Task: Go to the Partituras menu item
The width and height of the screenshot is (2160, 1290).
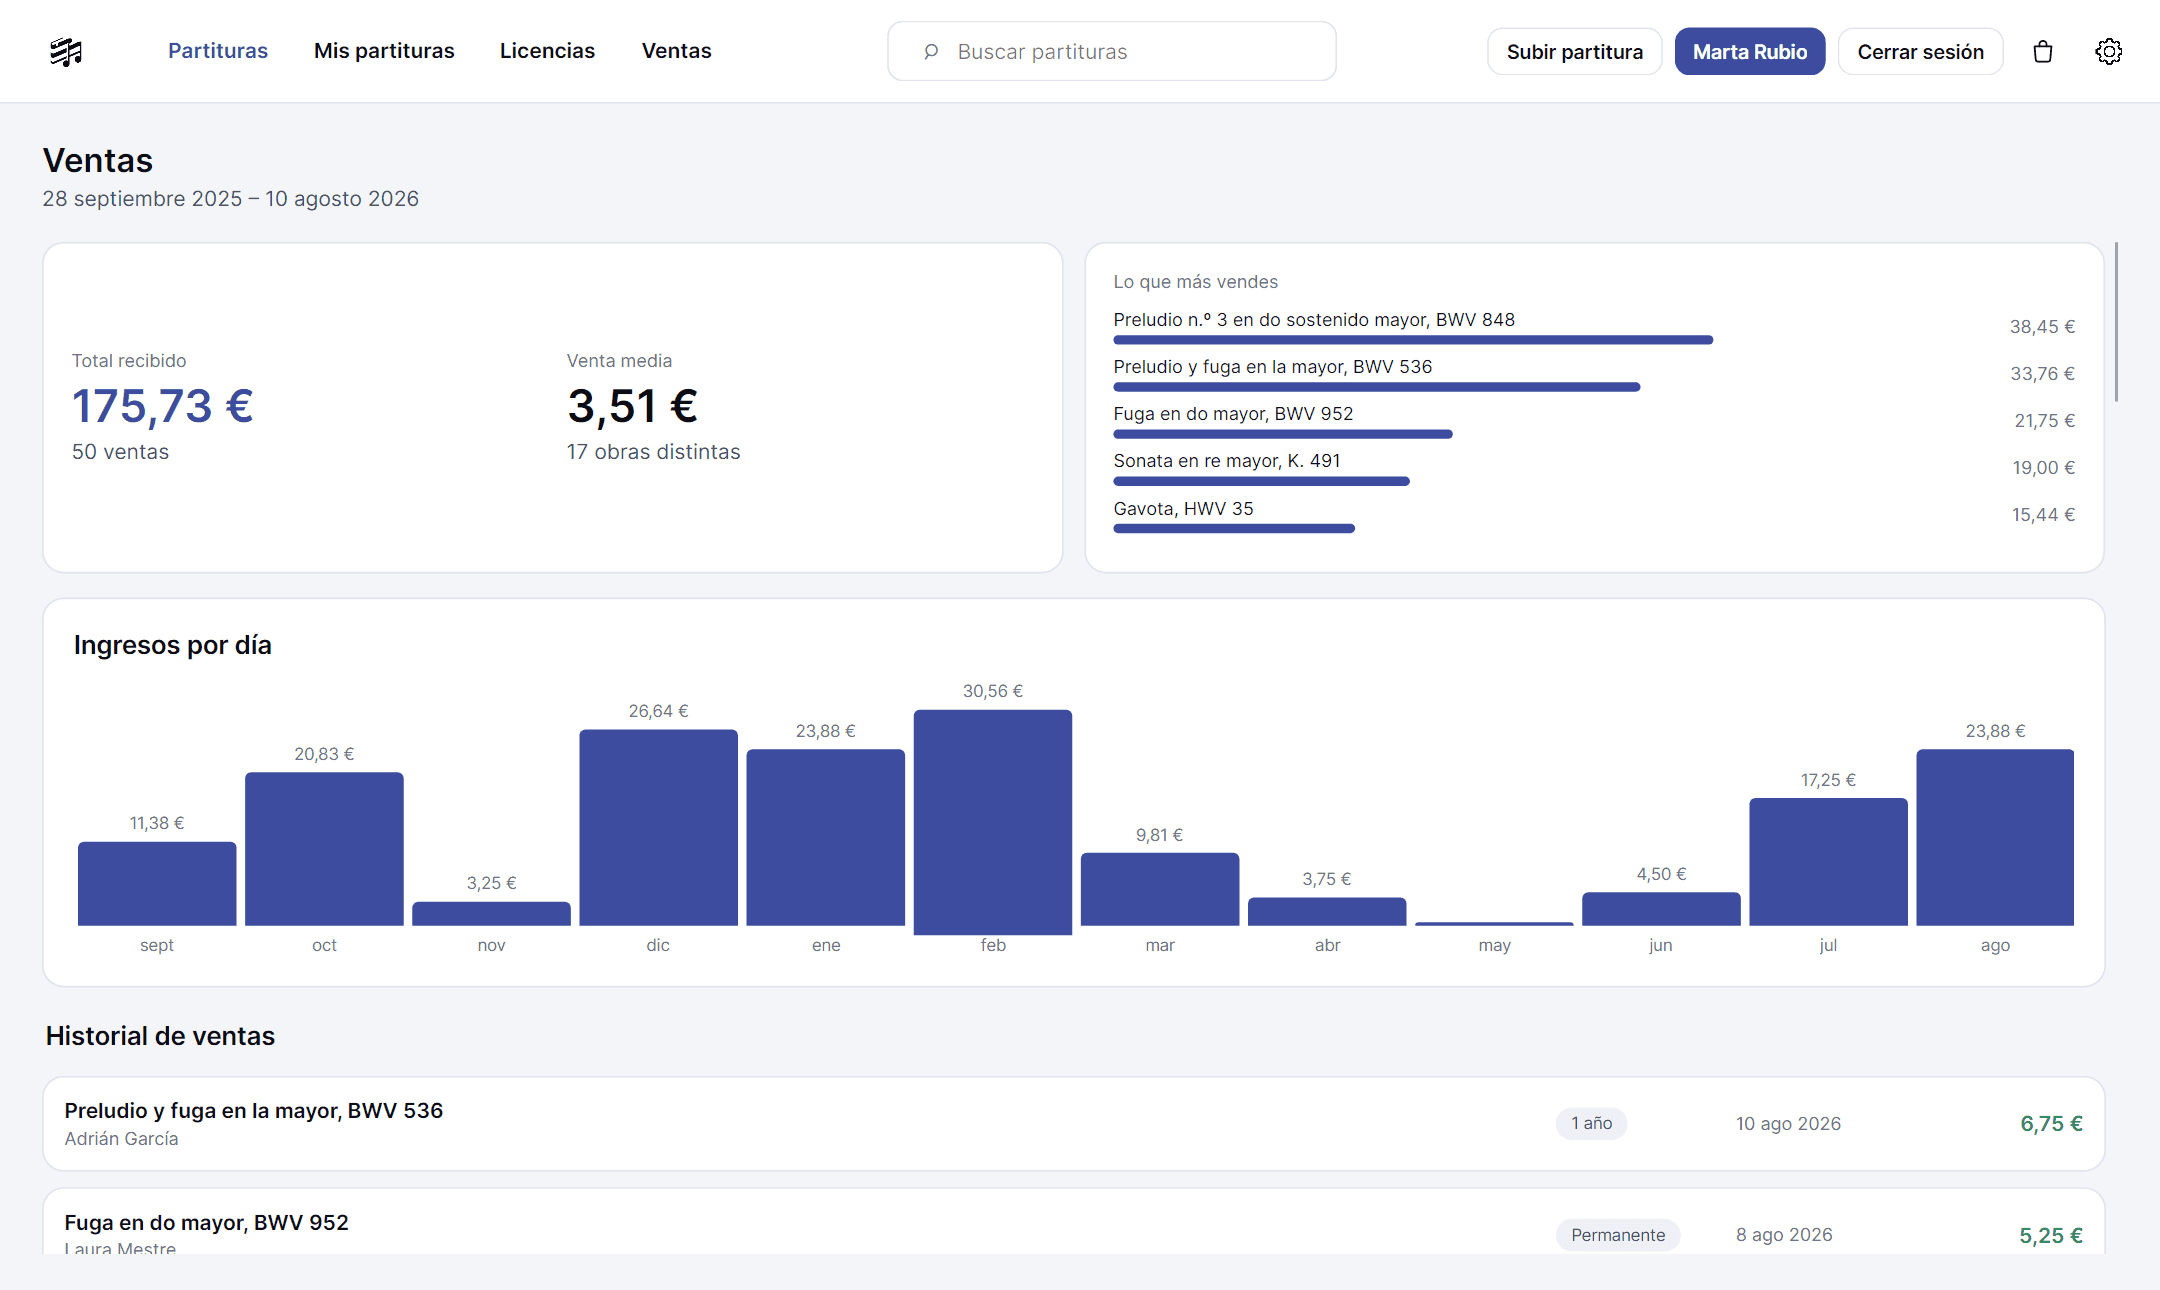Action: 218,51
